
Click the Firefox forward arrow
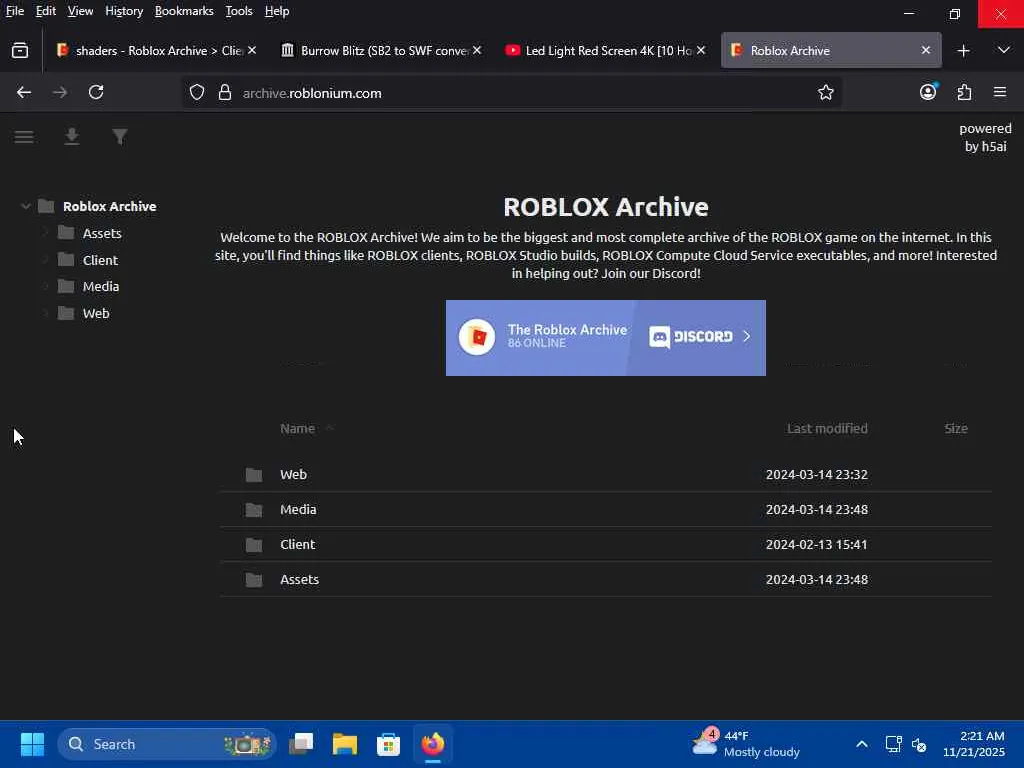click(60, 93)
